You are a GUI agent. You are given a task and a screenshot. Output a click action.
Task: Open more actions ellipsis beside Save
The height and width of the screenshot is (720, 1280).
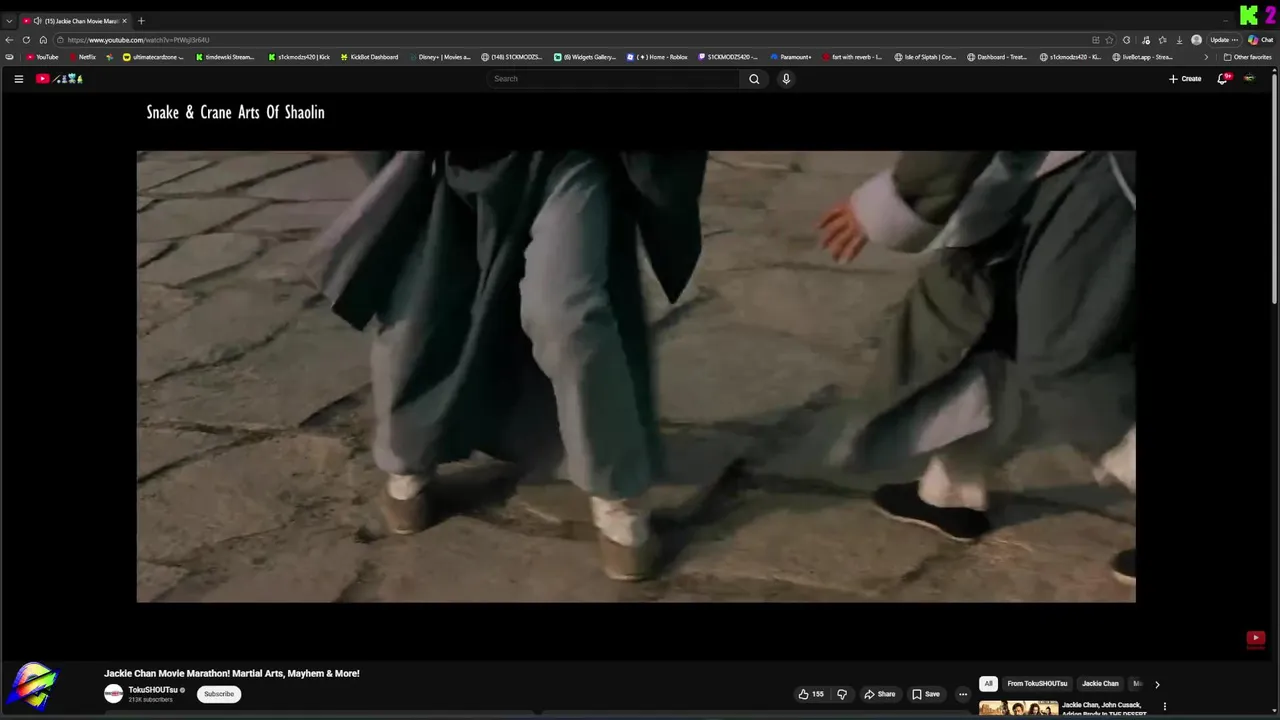tap(963, 694)
